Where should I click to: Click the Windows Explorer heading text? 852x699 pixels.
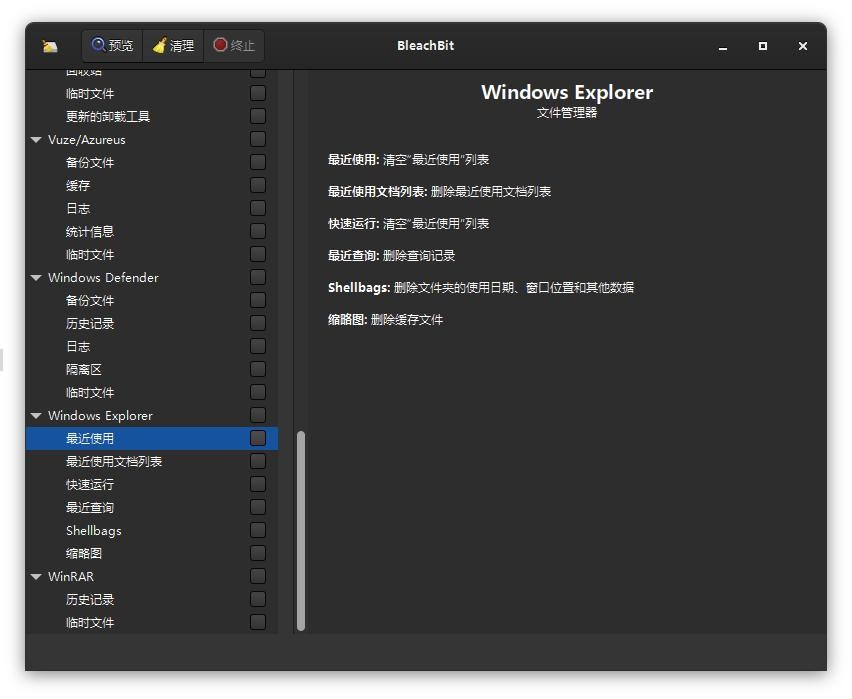tap(567, 92)
